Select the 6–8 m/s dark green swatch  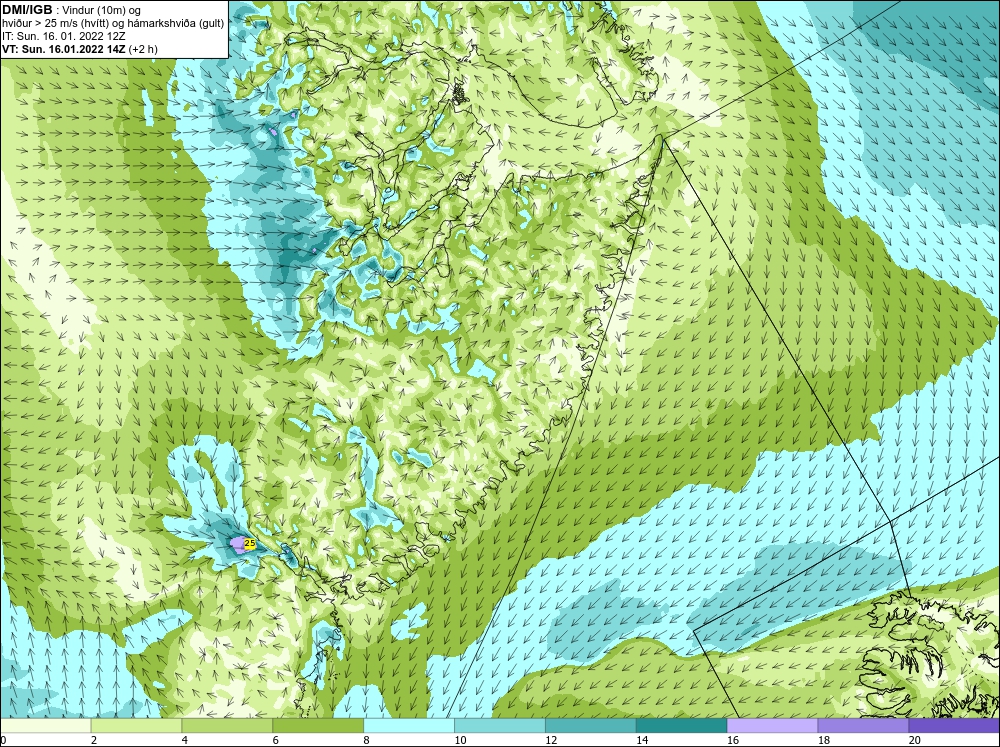coord(318,726)
